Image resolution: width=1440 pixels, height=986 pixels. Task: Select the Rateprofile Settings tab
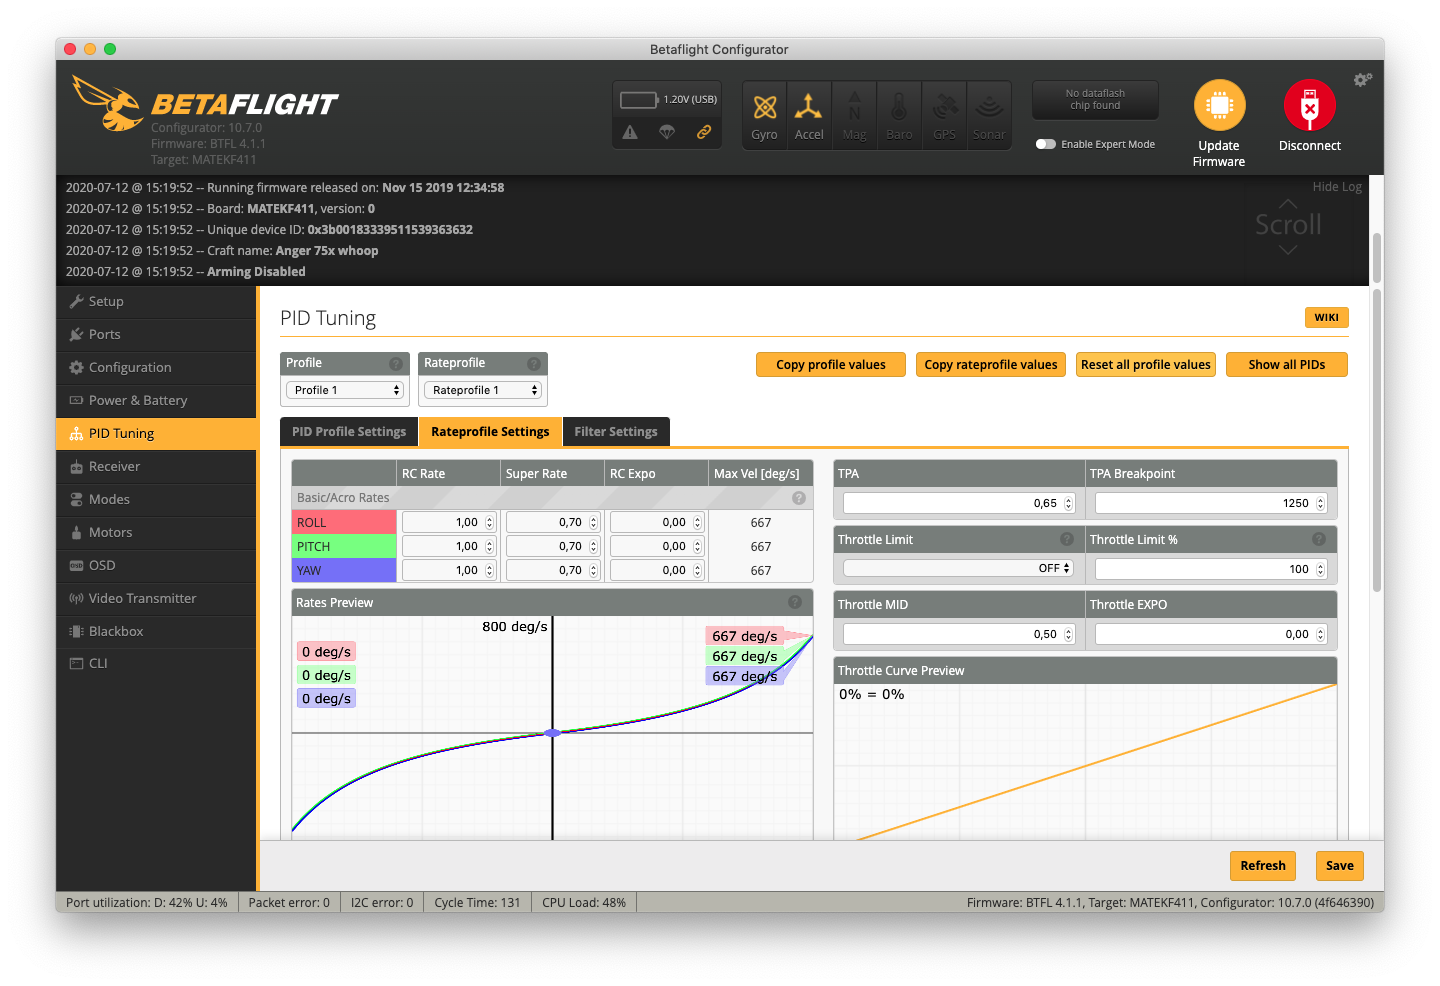pyautogui.click(x=490, y=432)
